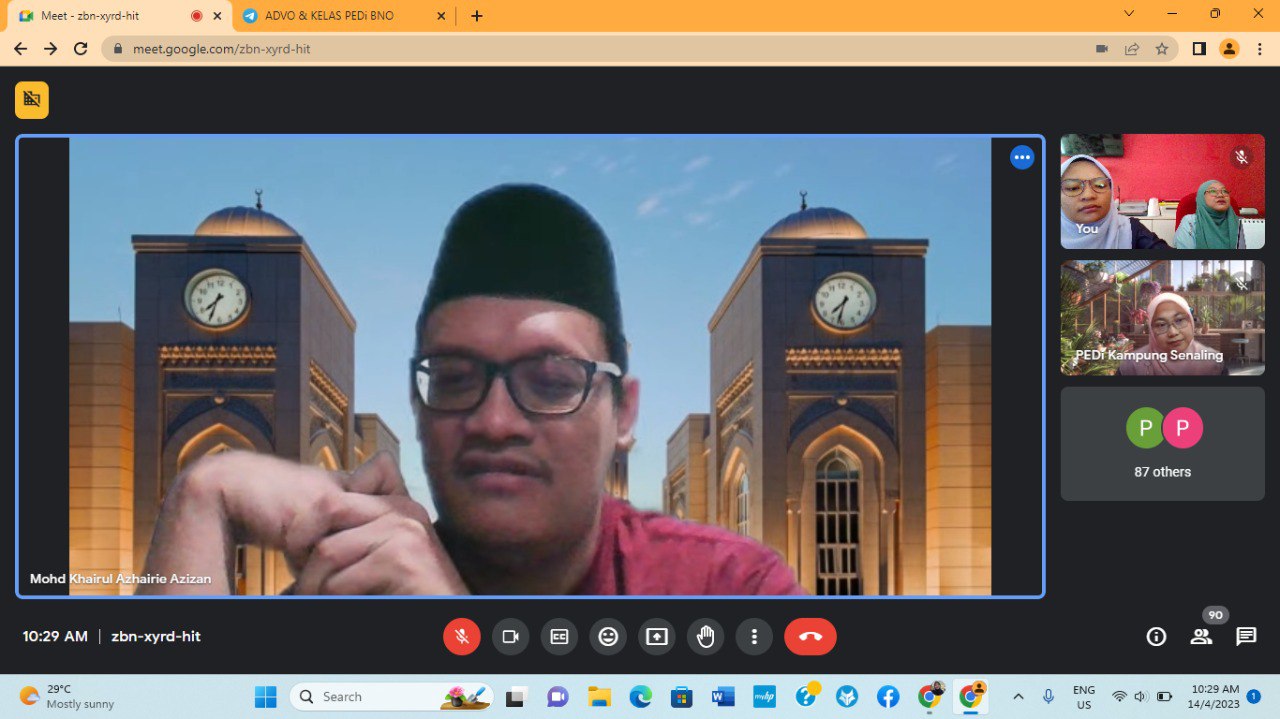Open the Windows Start menu
Screen dimensions: 1280x719
coord(265,697)
